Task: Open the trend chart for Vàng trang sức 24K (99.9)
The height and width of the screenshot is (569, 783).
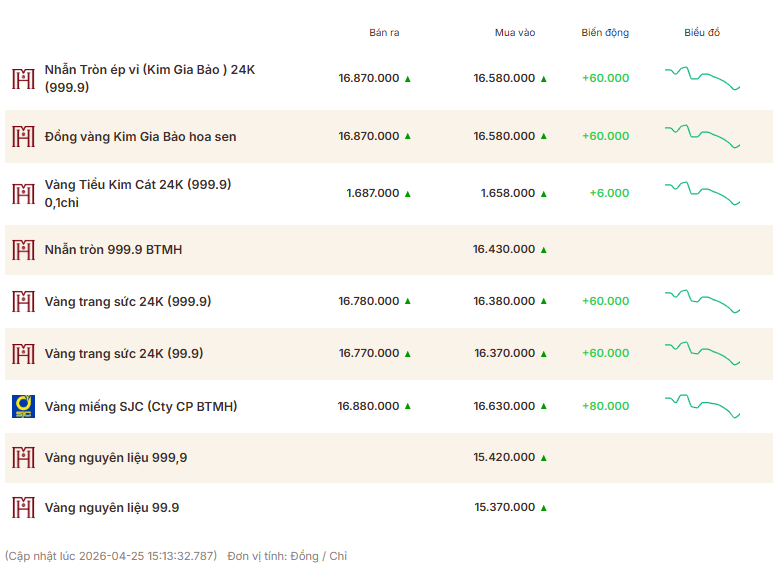Action: [x=702, y=353]
